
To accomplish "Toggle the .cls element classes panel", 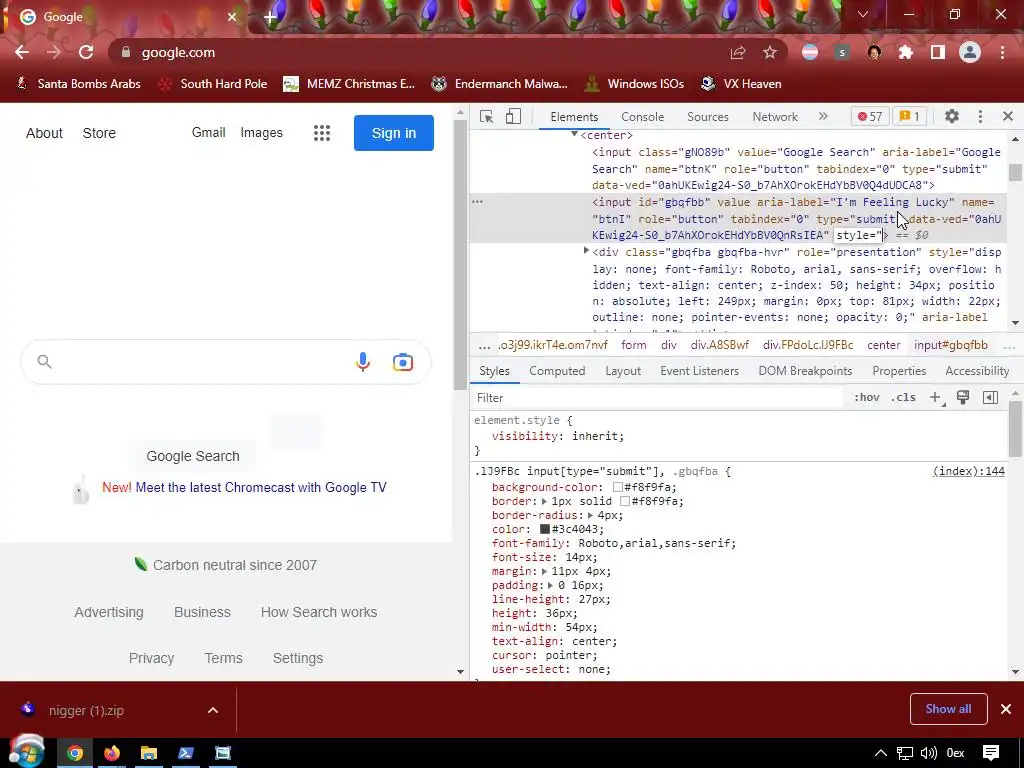I will pyautogui.click(x=903, y=398).
